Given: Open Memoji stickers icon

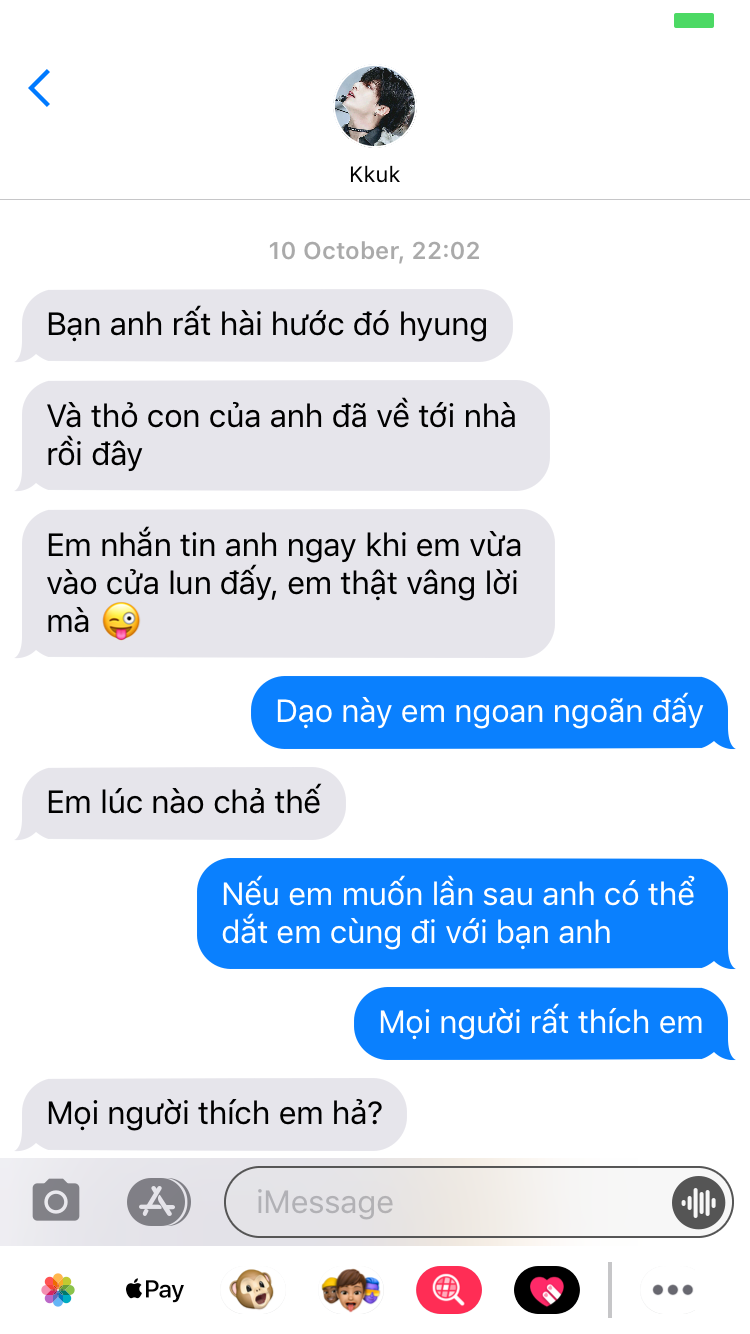Looking at the screenshot, I should click(349, 1290).
